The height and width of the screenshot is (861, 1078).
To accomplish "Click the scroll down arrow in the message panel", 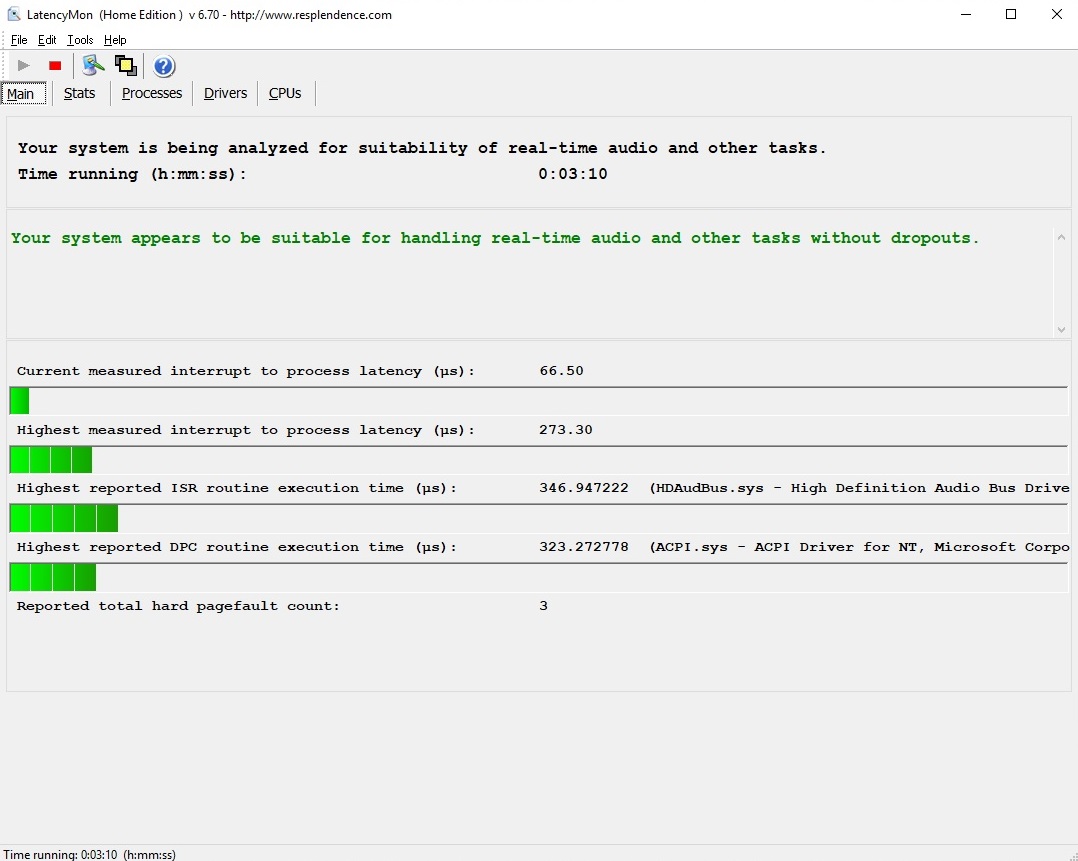I will click(1061, 329).
